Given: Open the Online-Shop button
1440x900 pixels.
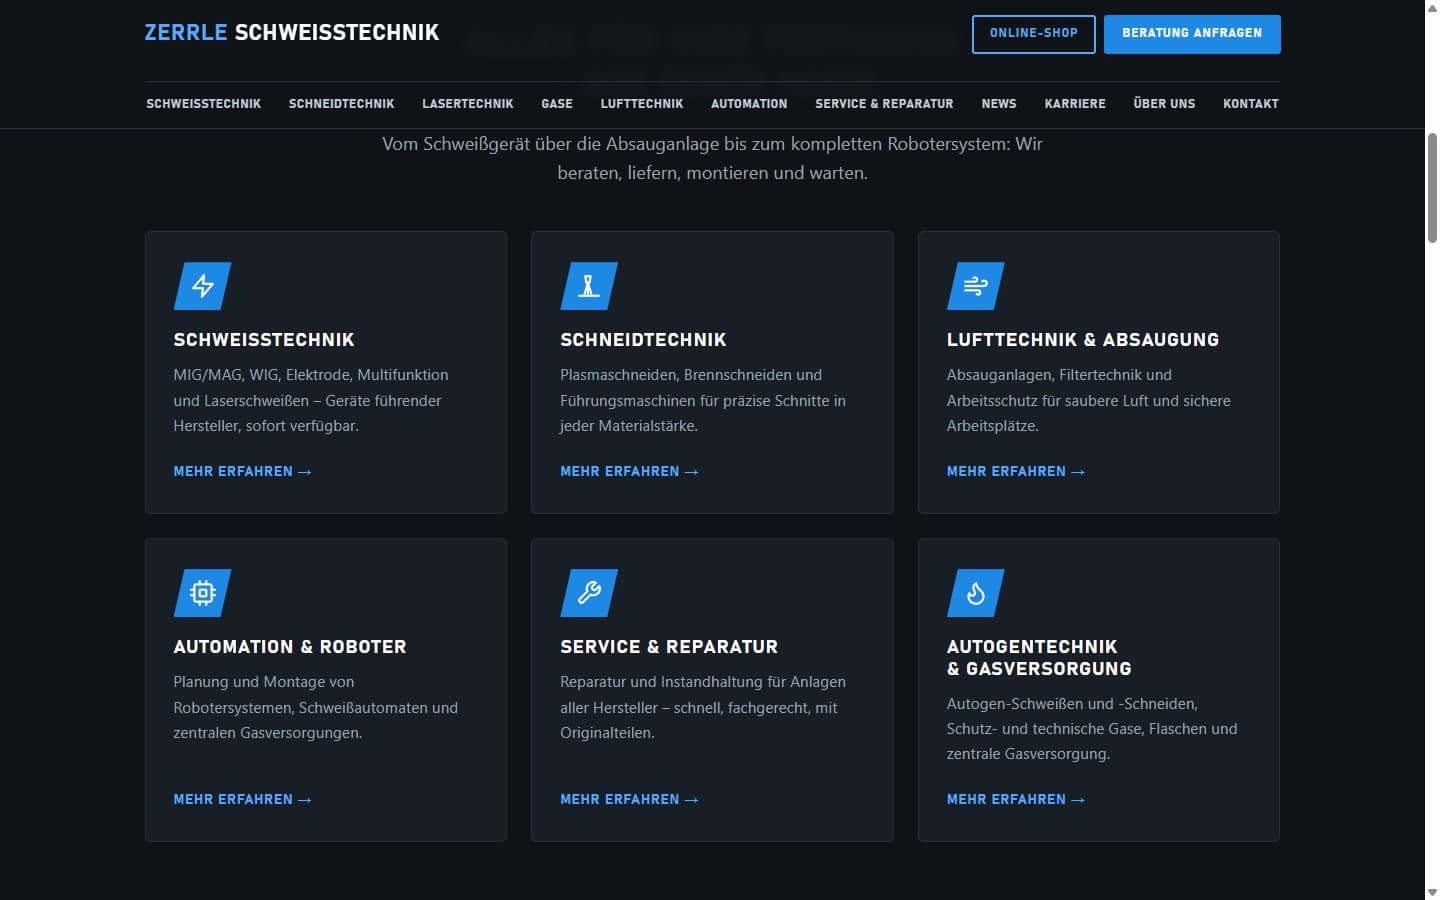Looking at the screenshot, I should 1034,34.
